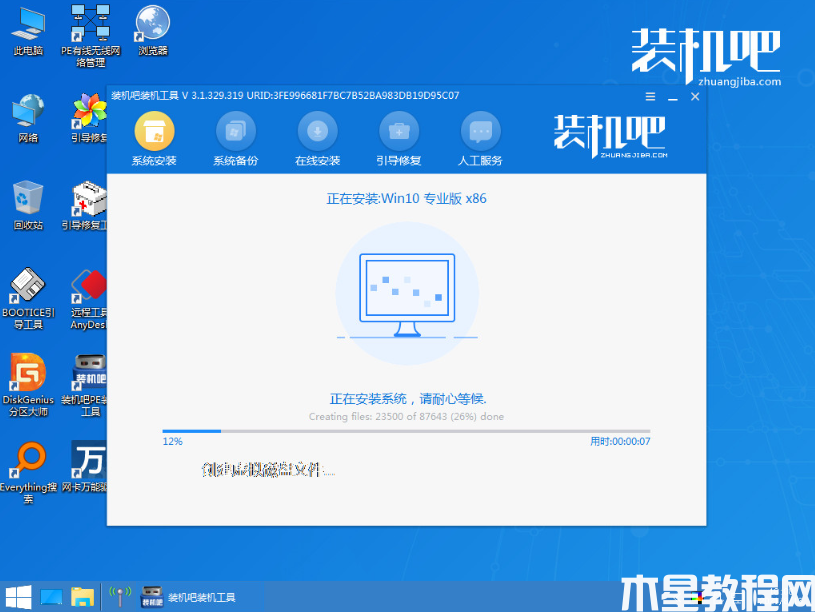Click 正在安装:Win10 专业版 x86 heading
This screenshot has height=612, width=816.
coord(406,198)
